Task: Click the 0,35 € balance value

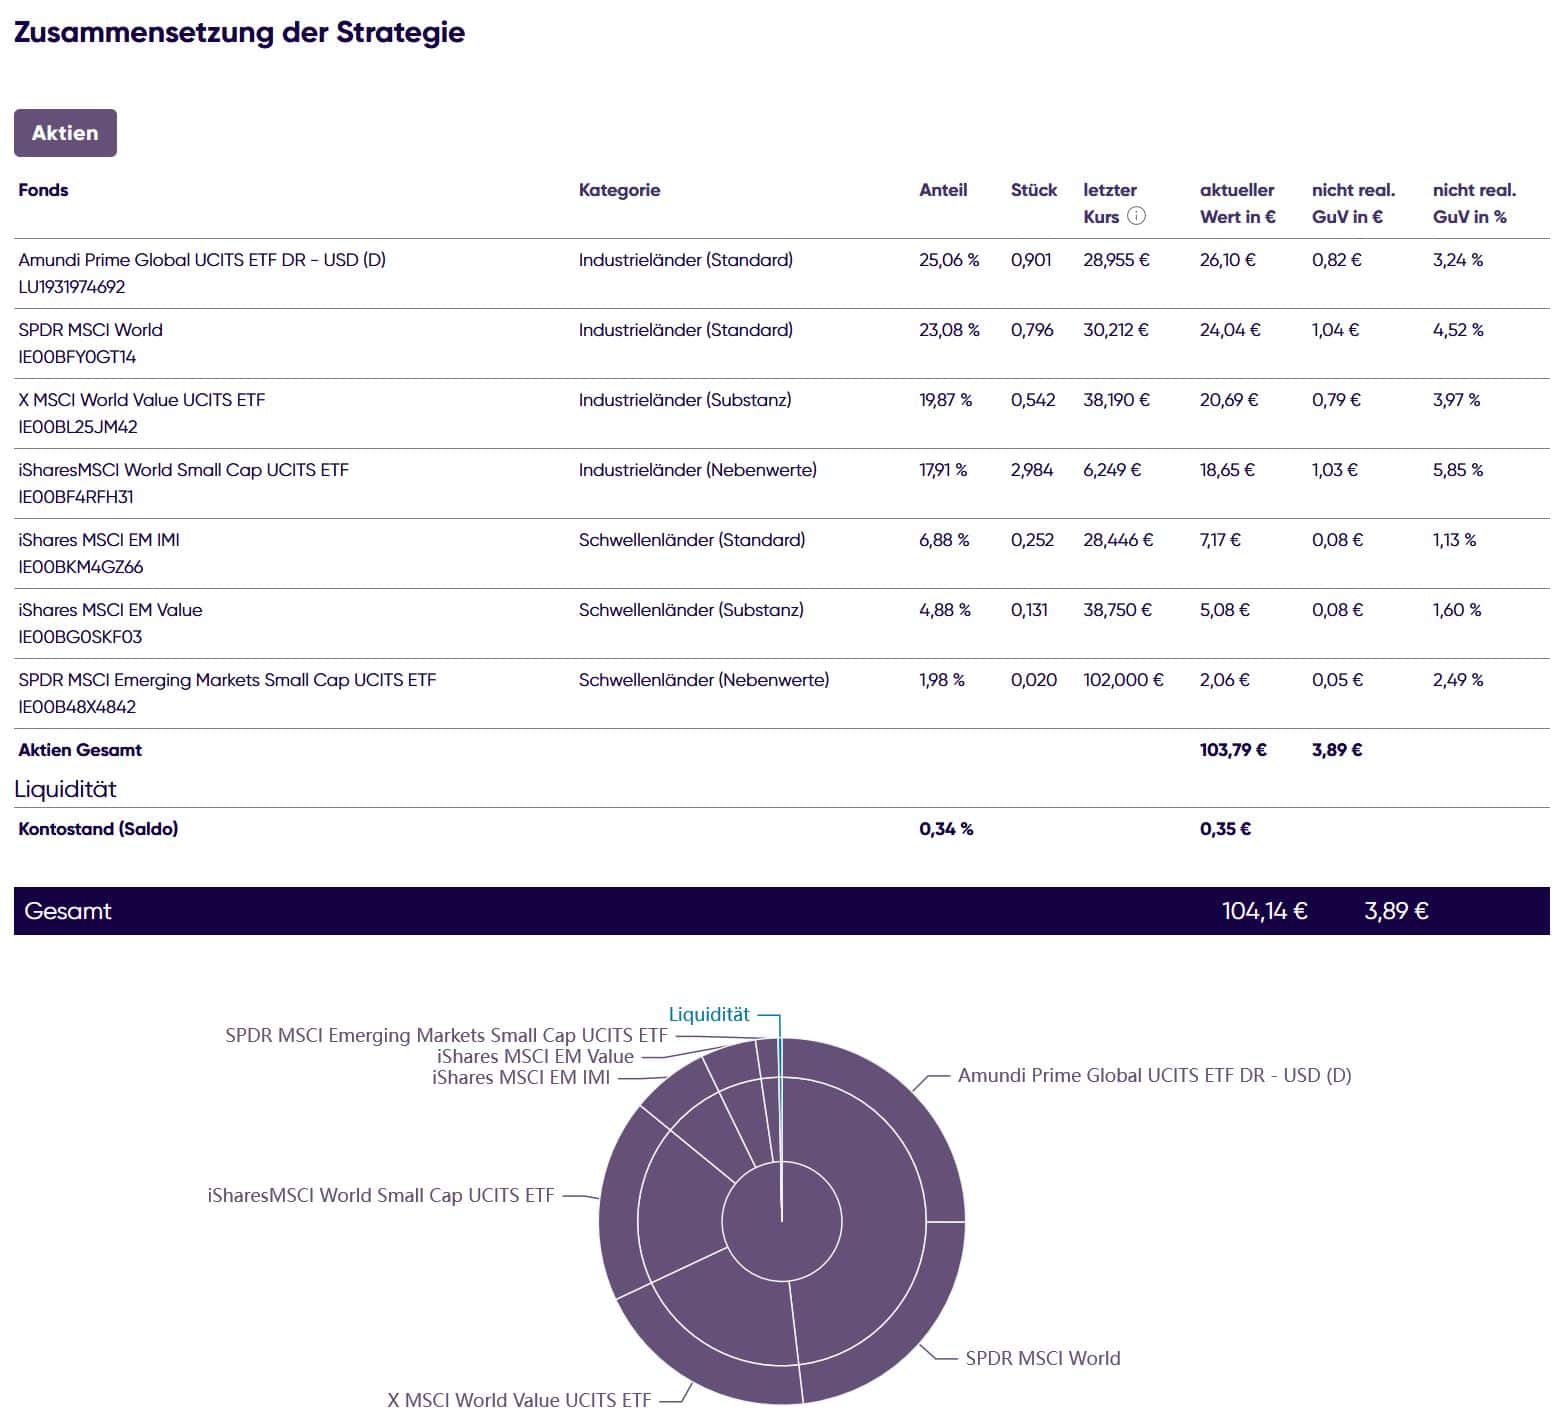Action: click(x=1225, y=829)
